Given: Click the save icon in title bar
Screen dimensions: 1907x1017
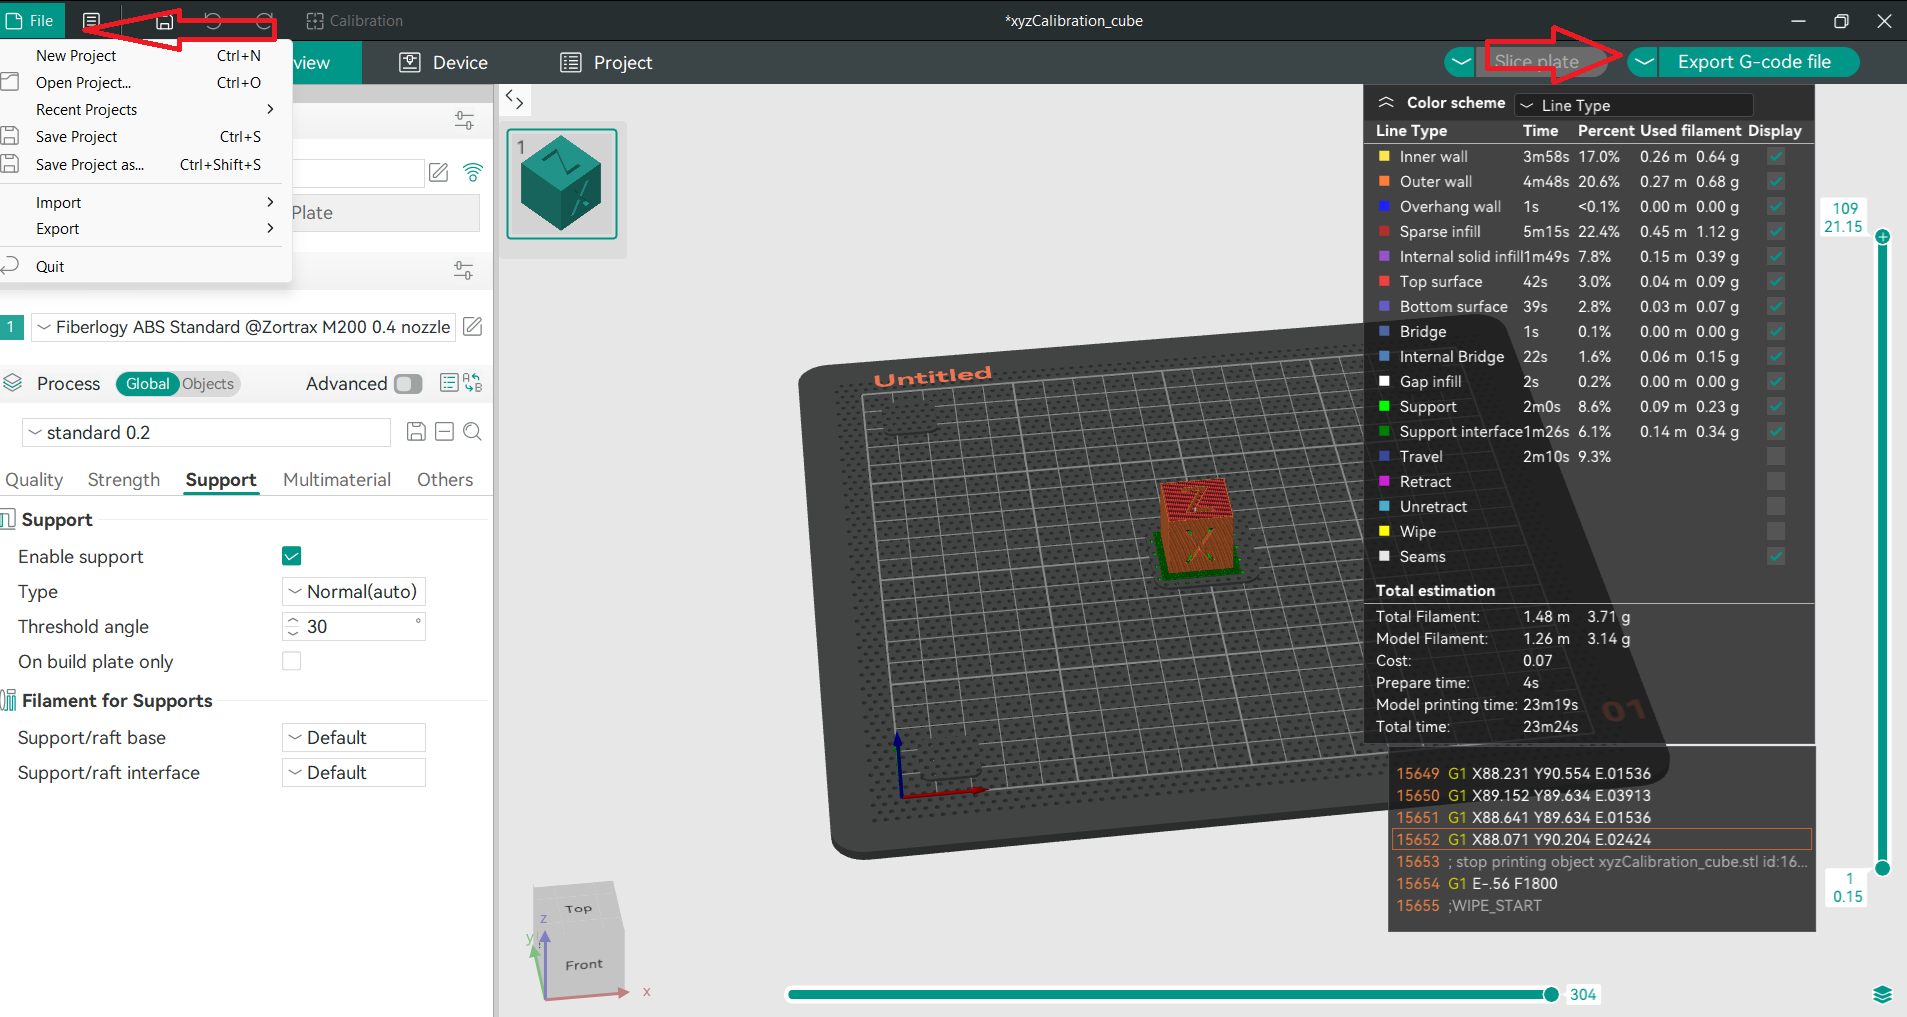Looking at the screenshot, I should [165, 21].
